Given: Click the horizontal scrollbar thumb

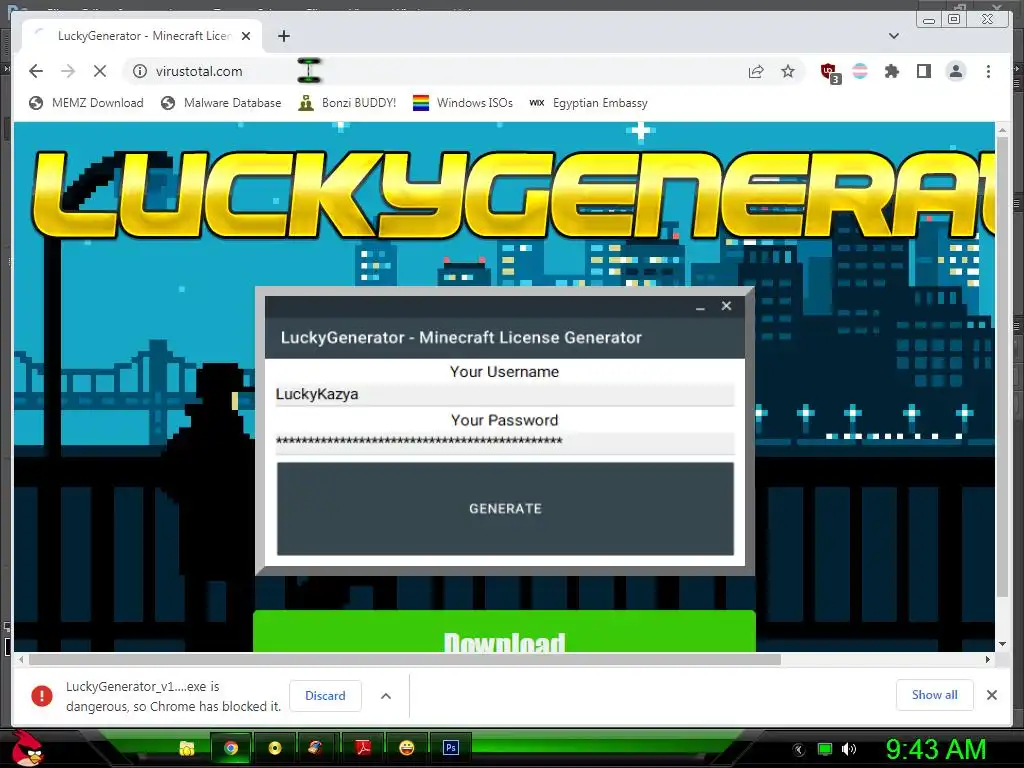Looking at the screenshot, I should pos(405,660).
